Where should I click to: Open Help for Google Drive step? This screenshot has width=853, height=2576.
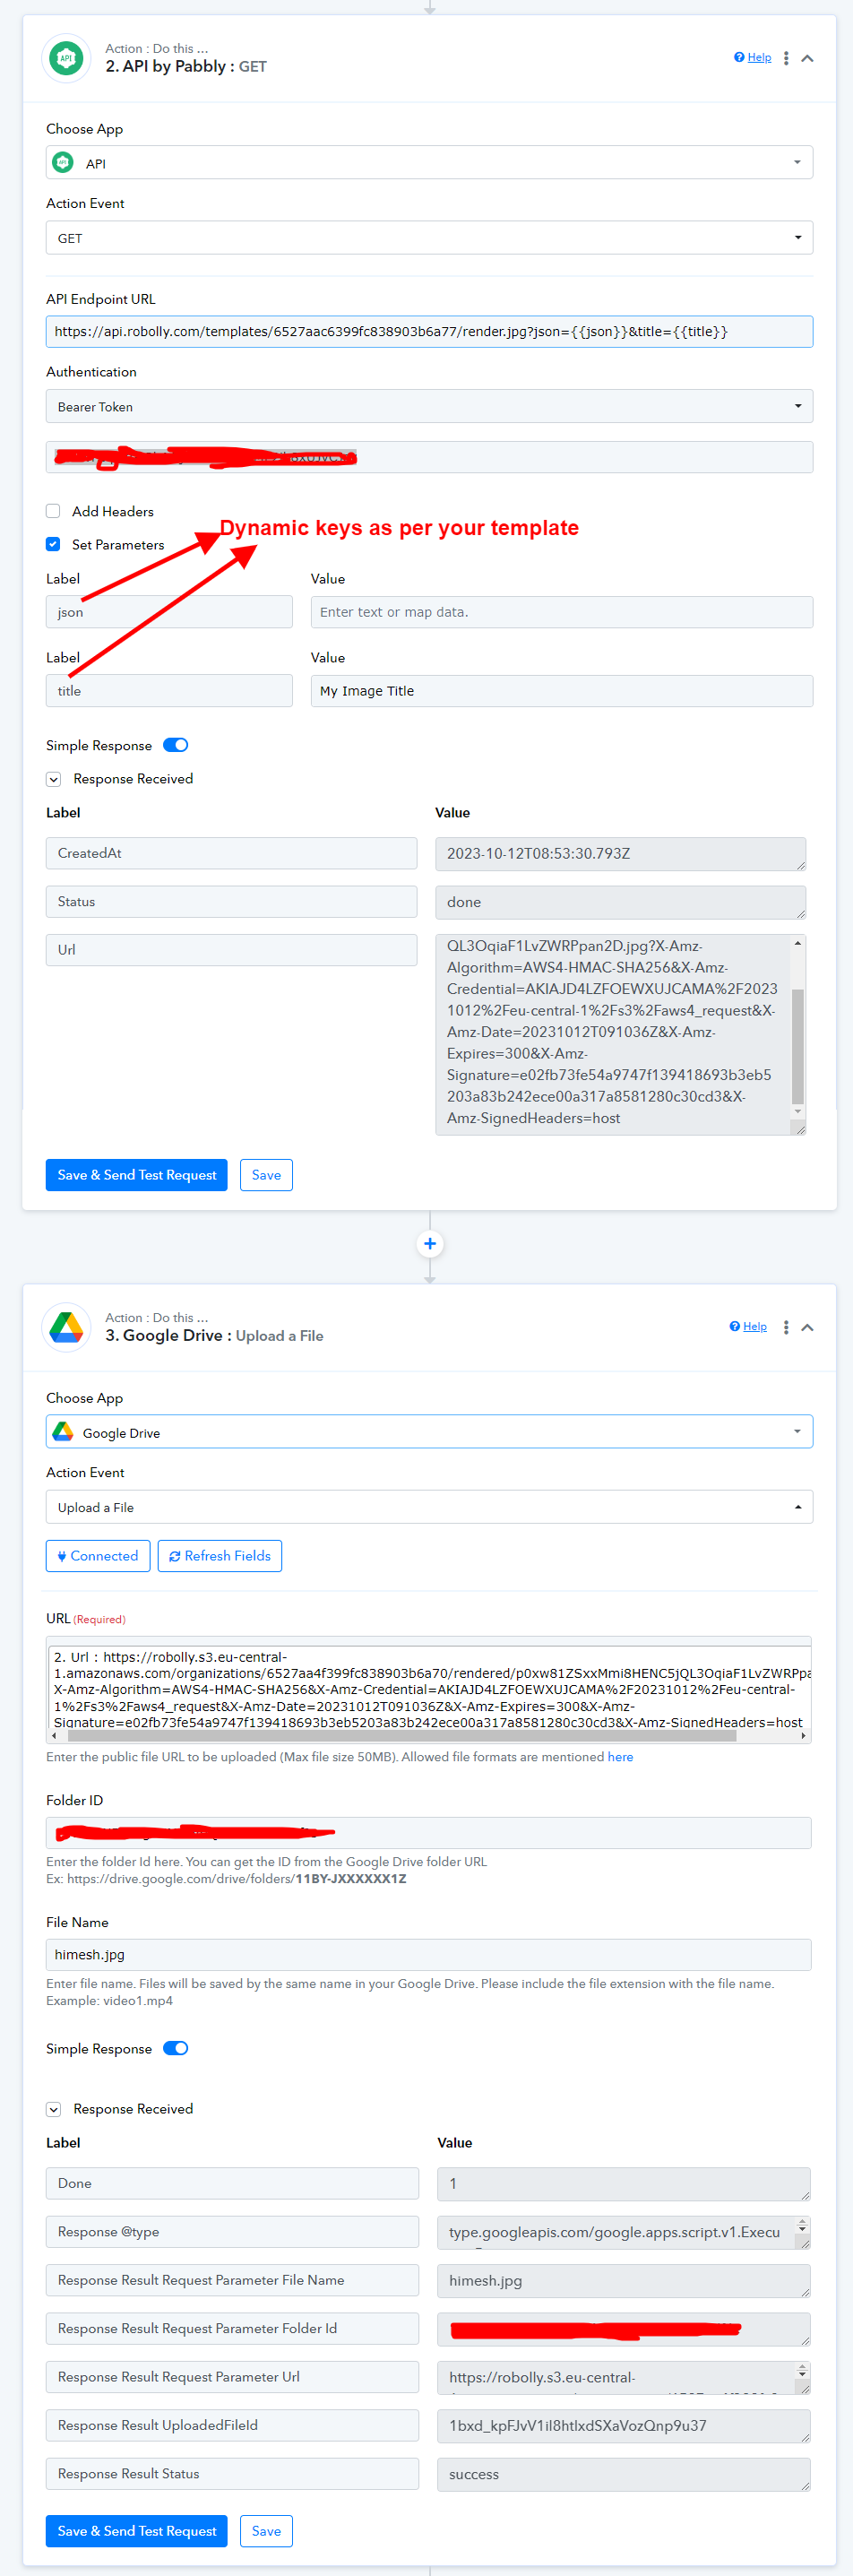point(748,1327)
